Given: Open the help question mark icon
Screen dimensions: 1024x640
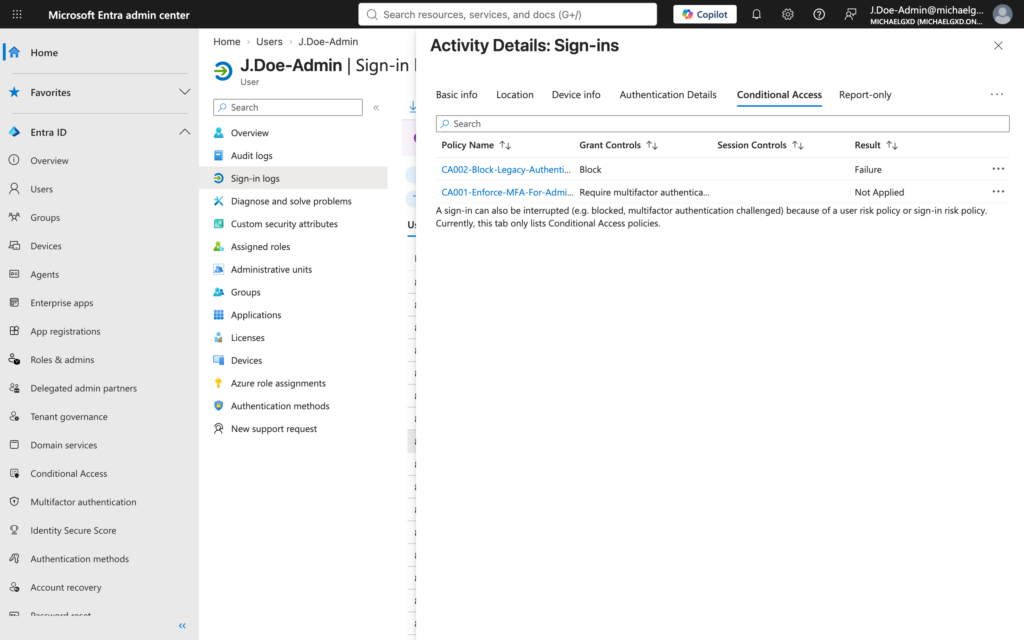Looking at the screenshot, I should click(x=819, y=14).
